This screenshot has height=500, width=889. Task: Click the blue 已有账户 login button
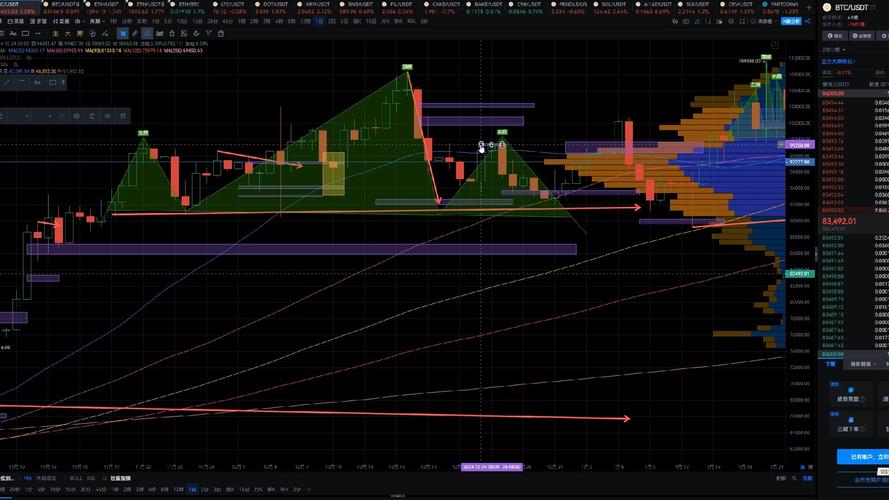(x=861, y=456)
